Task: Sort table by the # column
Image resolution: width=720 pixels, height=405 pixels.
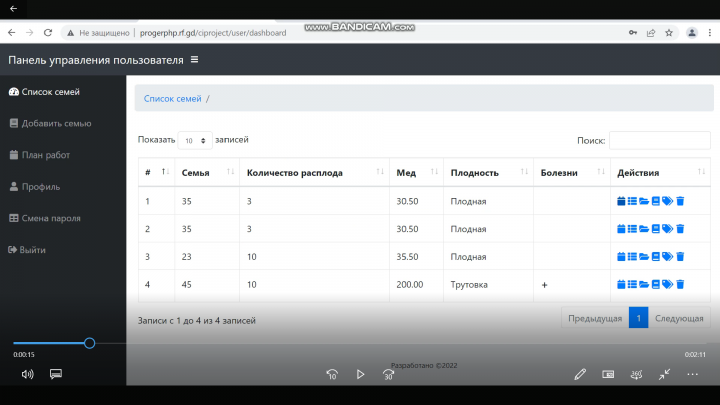Action: pos(156,173)
